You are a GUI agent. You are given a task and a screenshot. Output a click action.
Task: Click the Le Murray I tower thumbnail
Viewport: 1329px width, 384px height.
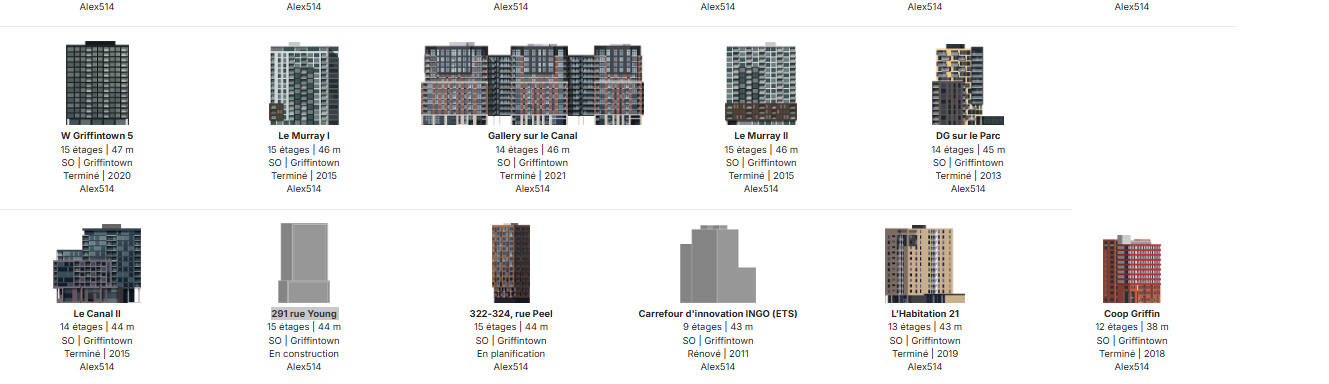[304, 85]
